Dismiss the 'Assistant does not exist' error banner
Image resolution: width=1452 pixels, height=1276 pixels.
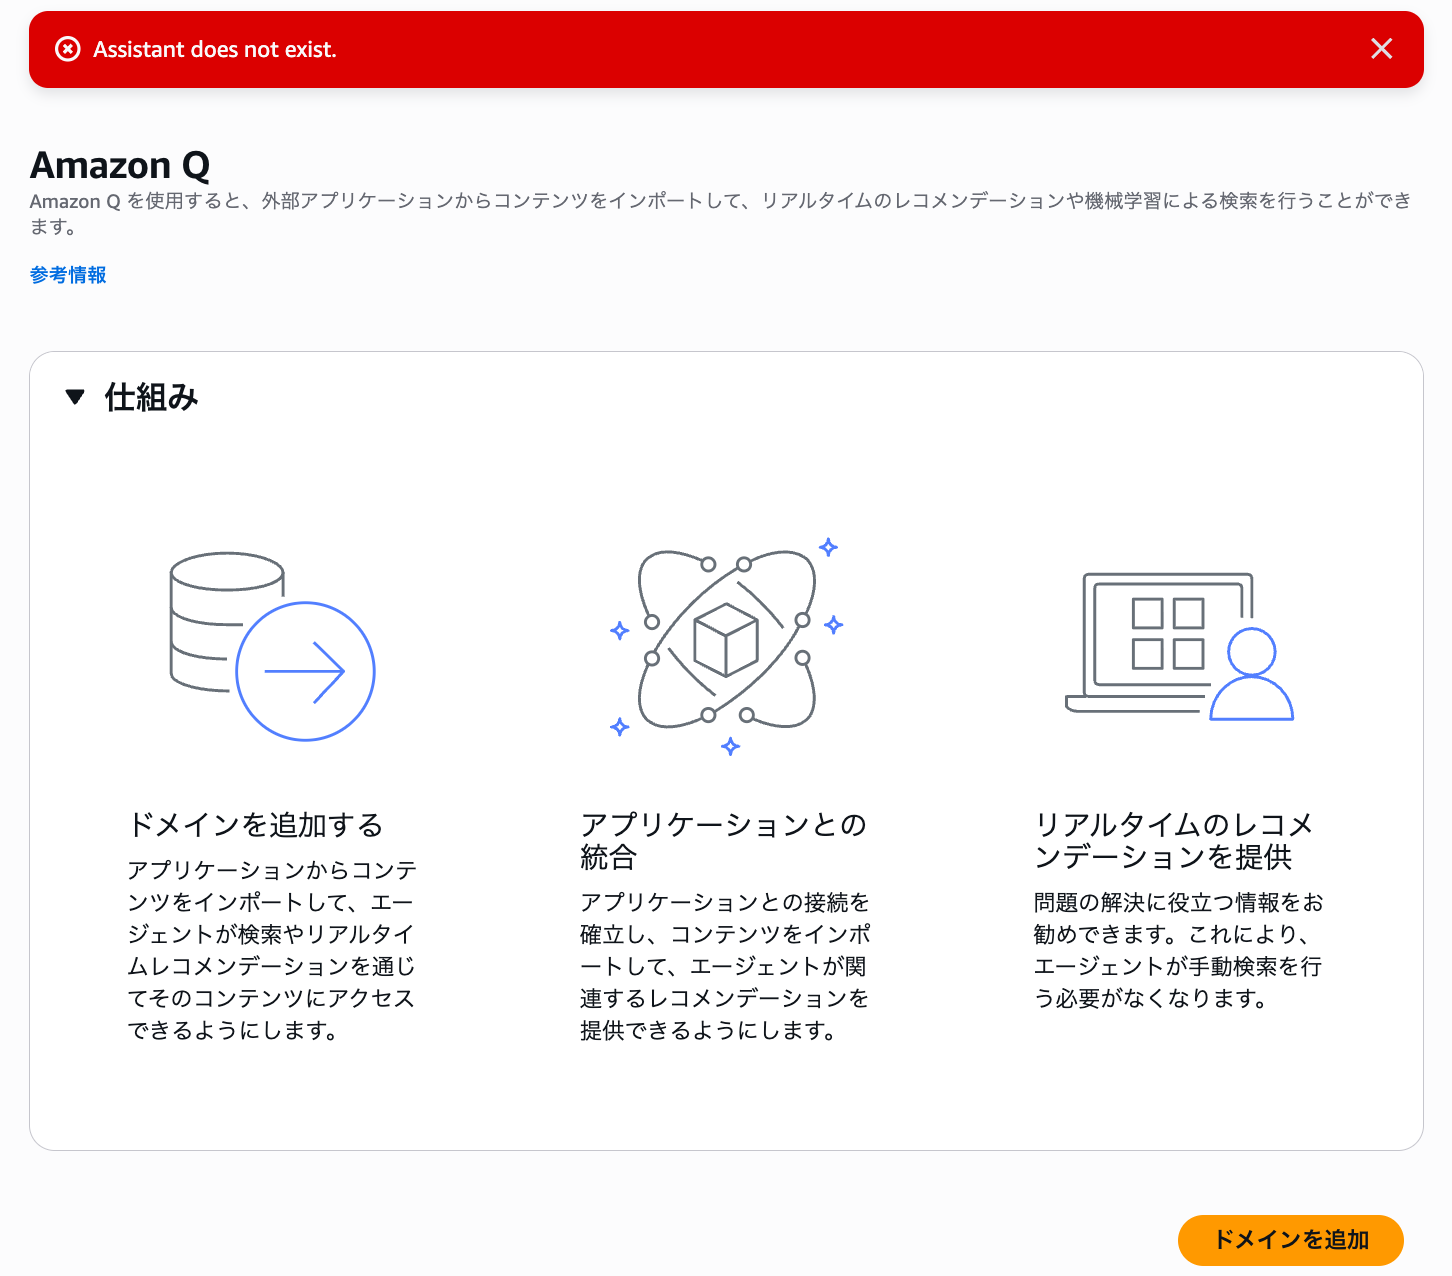[1381, 49]
